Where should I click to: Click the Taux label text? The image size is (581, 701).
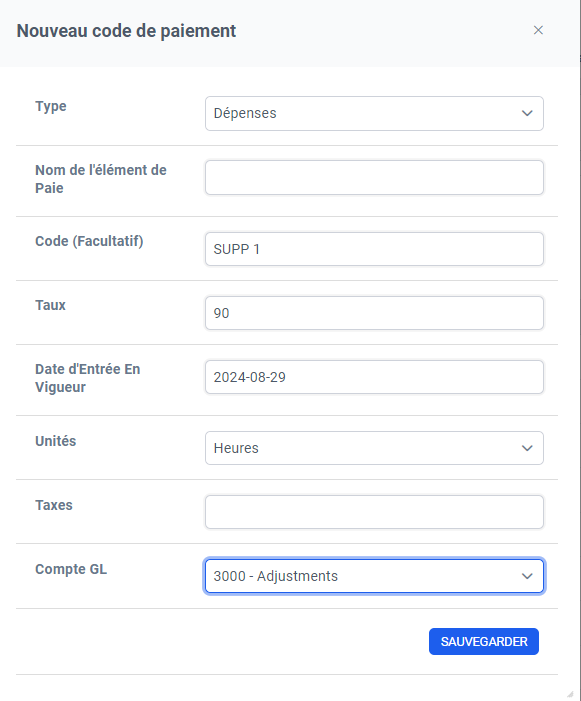coord(50,305)
